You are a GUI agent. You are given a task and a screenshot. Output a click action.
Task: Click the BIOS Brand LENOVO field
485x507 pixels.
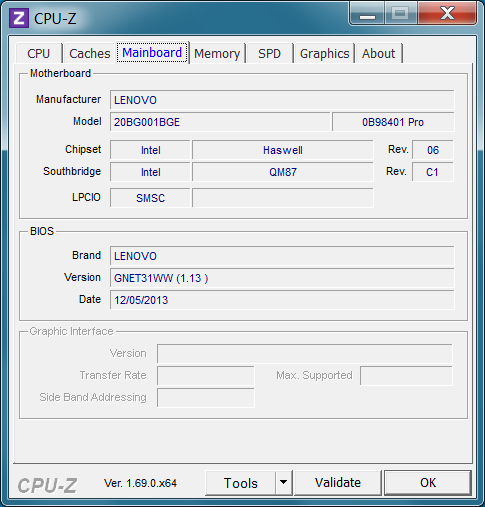coord(282,256)
